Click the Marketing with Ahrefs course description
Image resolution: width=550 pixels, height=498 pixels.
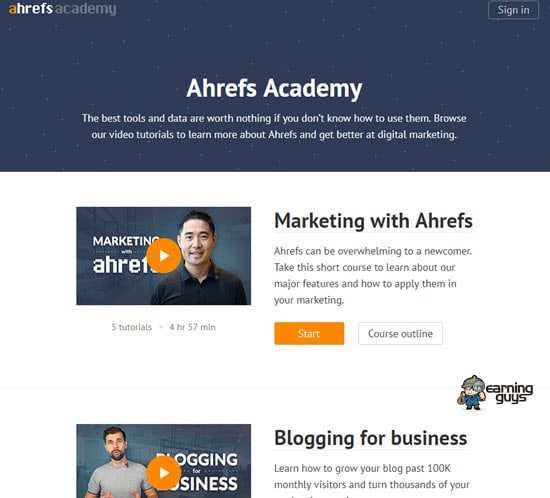373,276
